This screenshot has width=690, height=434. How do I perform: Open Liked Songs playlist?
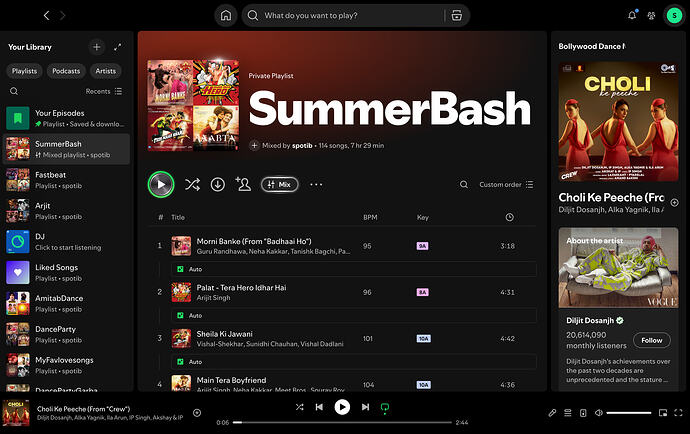[x=66, y=272]
